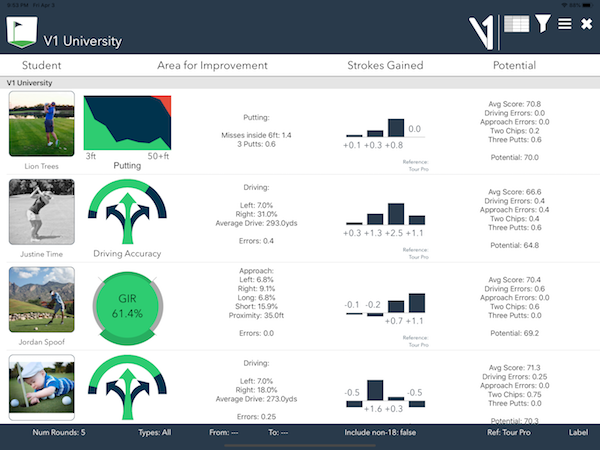Screen dimensions: 600x450
Task: Close the view with the X icon
Action: (586, 24)
